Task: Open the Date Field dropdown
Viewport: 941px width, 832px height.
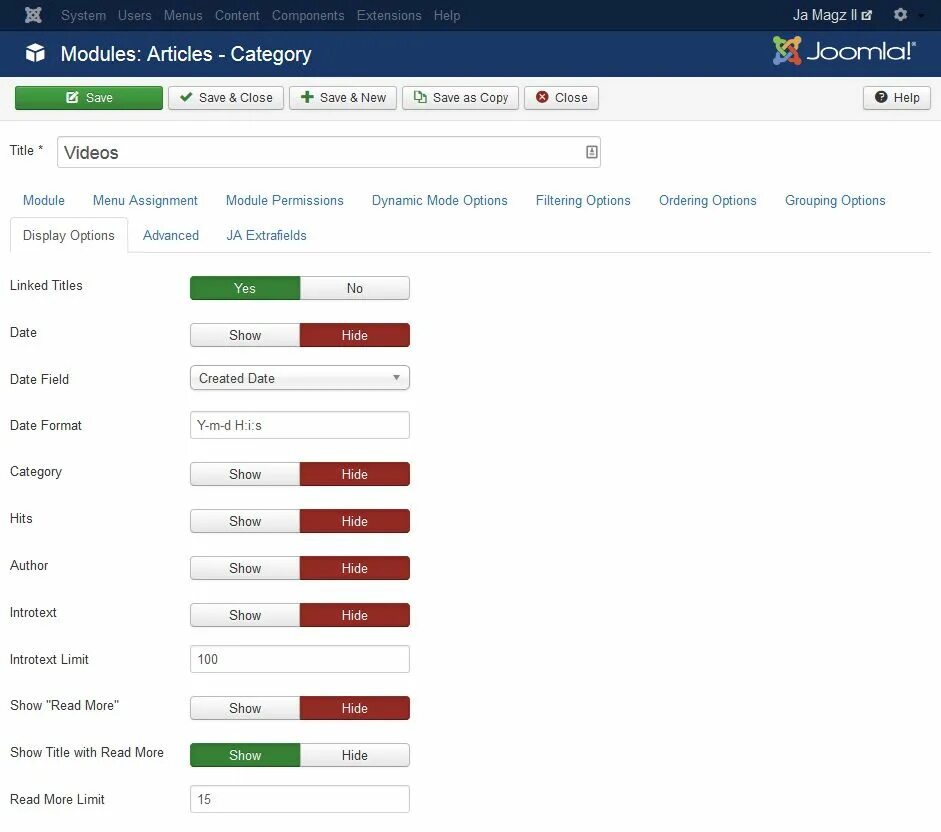Action: coord(300,378)
